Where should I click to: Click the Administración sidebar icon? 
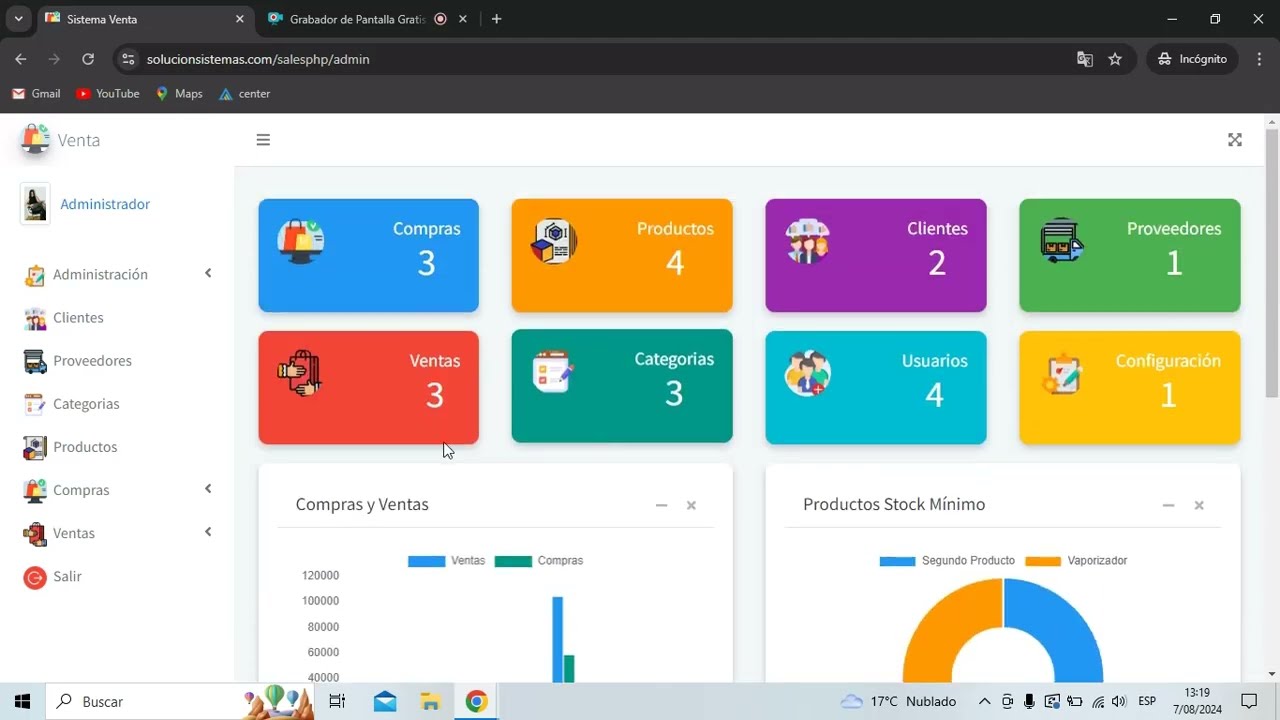tap(35, 275)
